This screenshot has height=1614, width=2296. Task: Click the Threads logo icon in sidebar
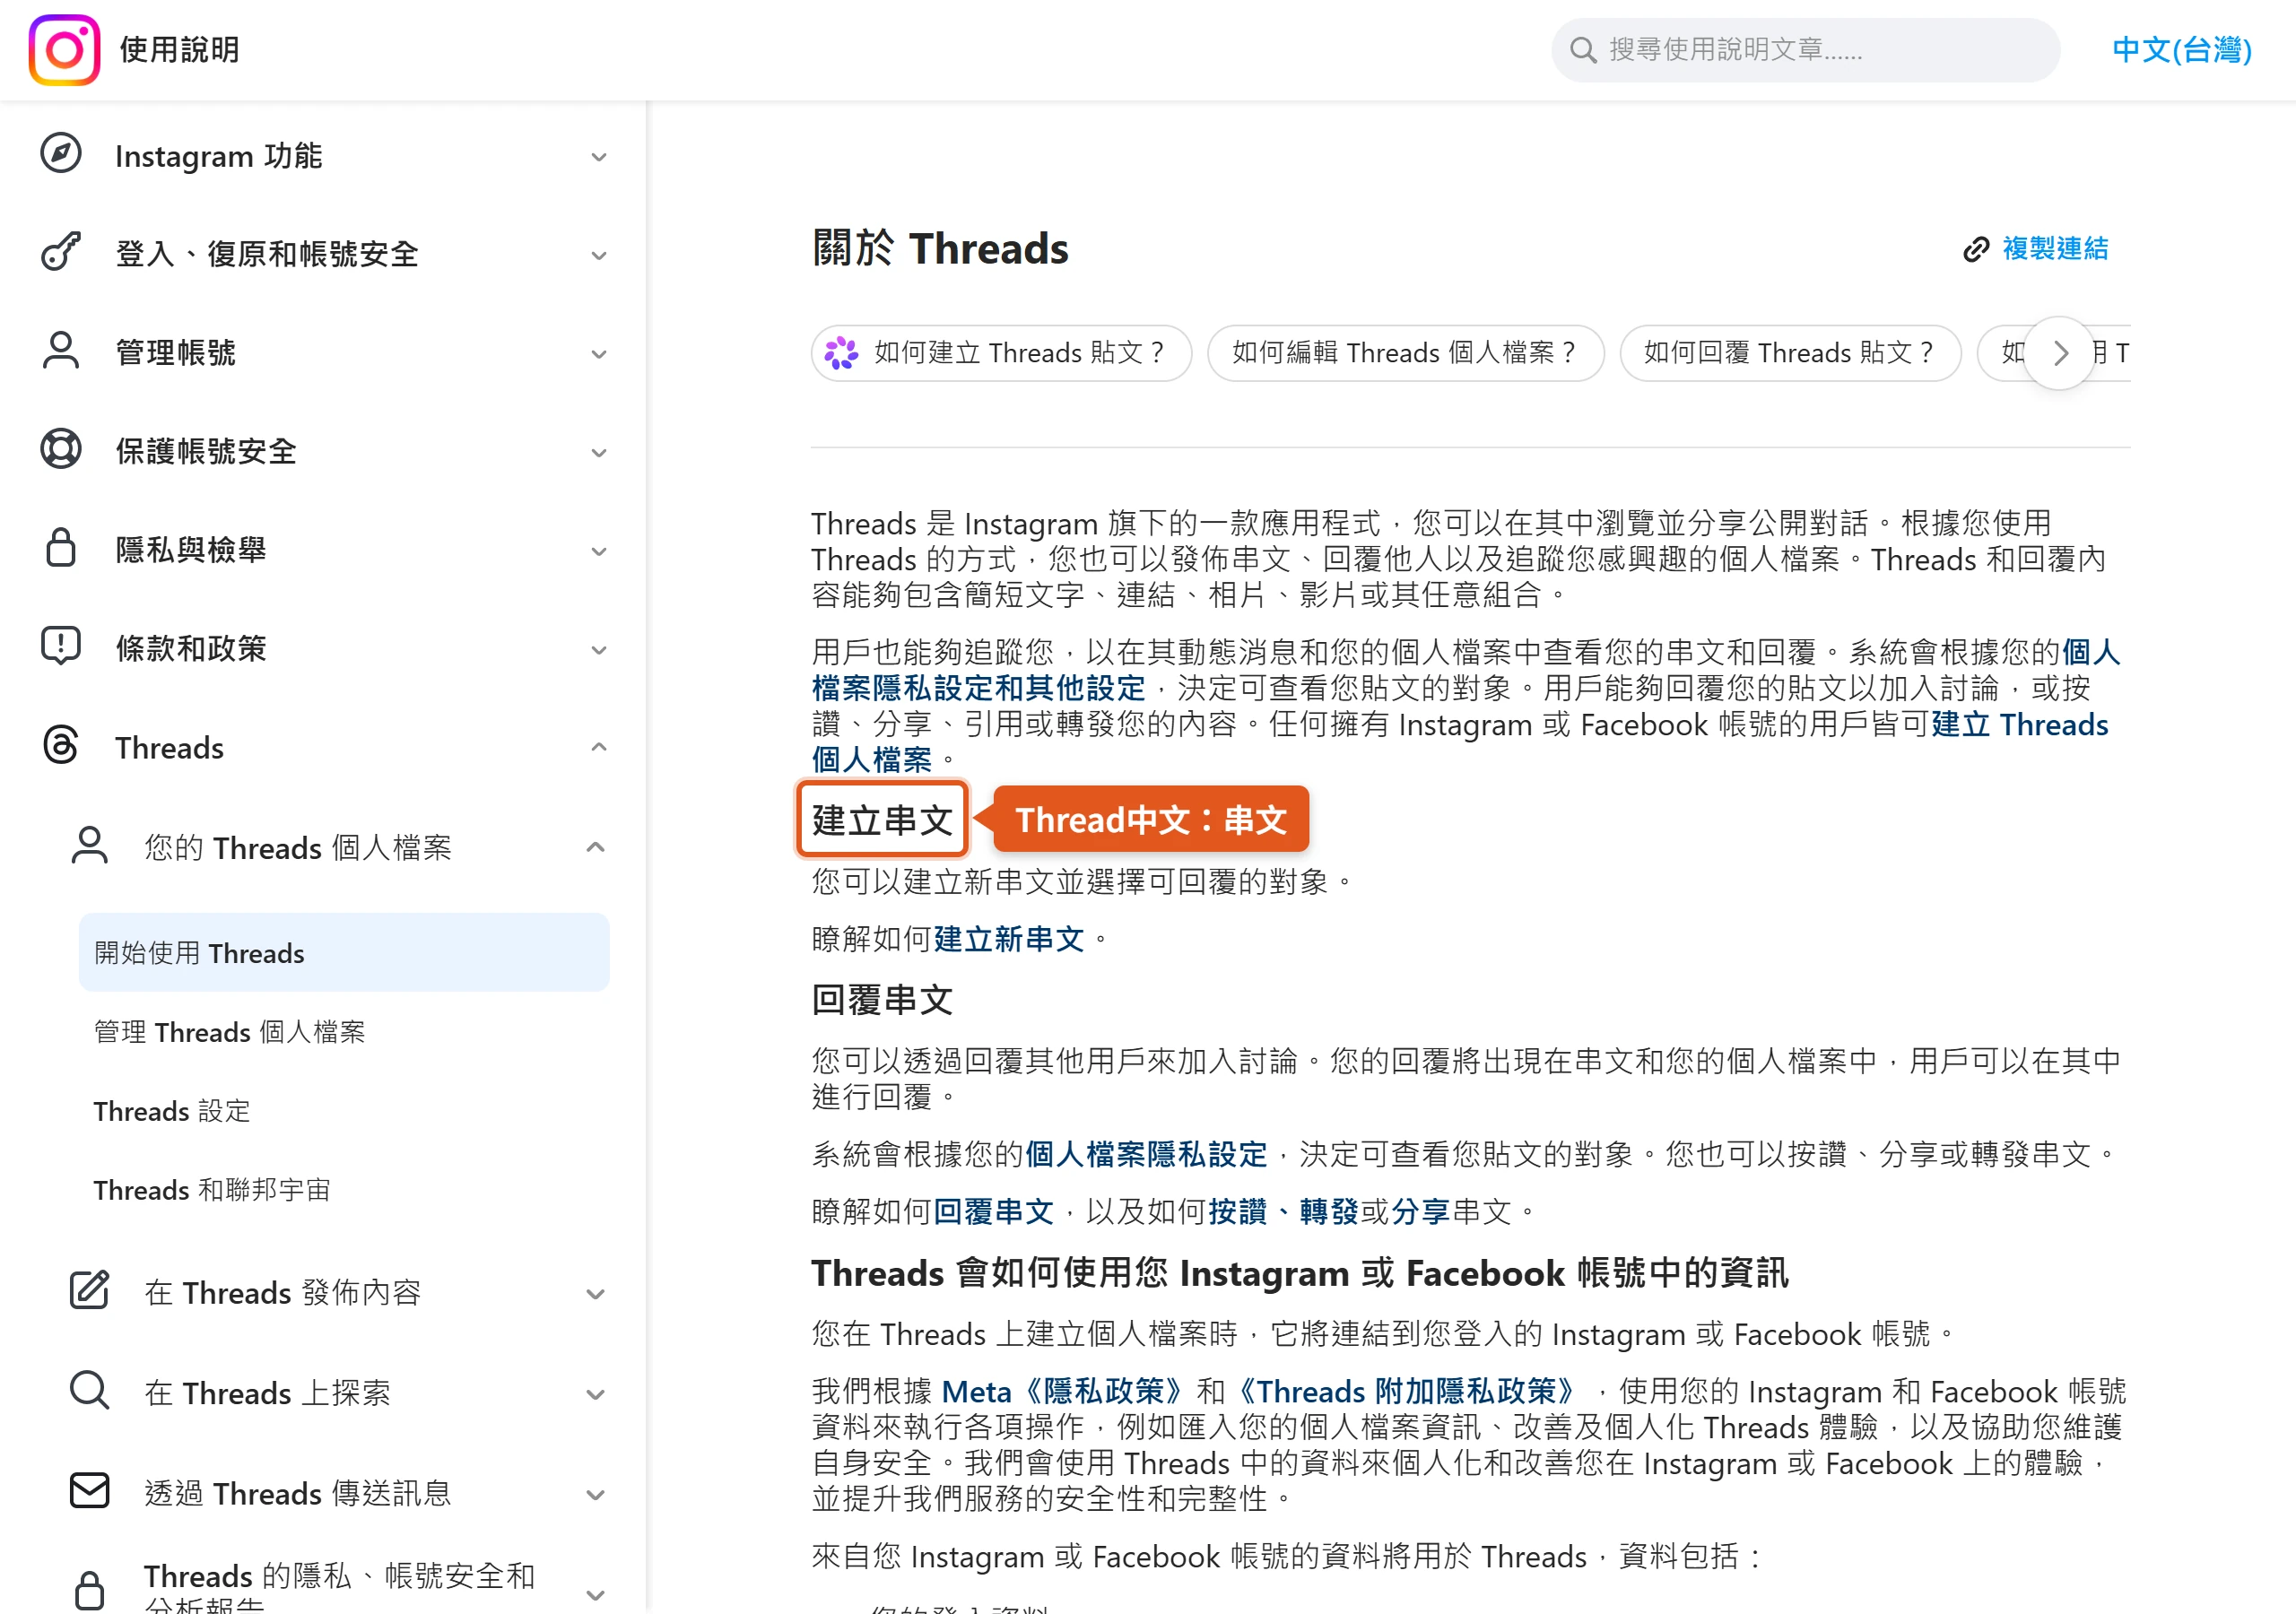[61, 746]
